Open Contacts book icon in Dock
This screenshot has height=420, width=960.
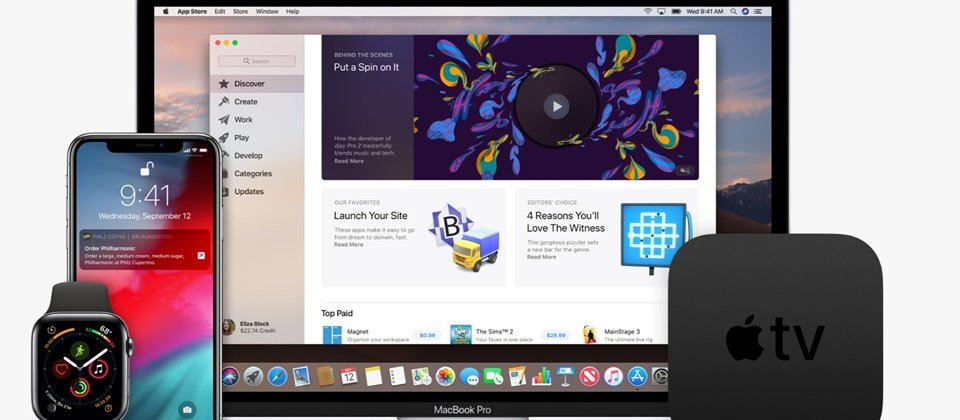pyautogui.click(x=325, y=376)
